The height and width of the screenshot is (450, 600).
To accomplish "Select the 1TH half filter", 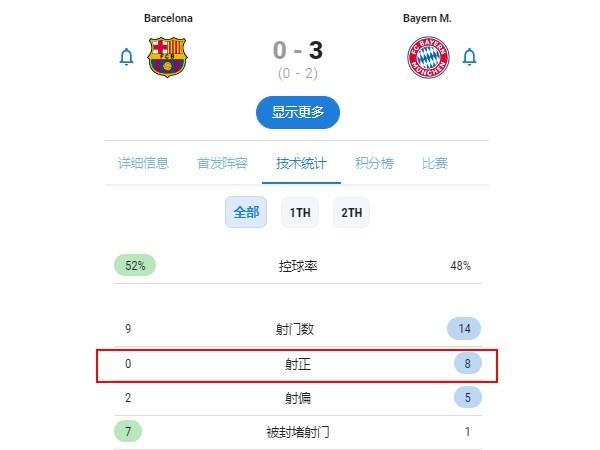I will pyautogui.click(x=300, y=212).
